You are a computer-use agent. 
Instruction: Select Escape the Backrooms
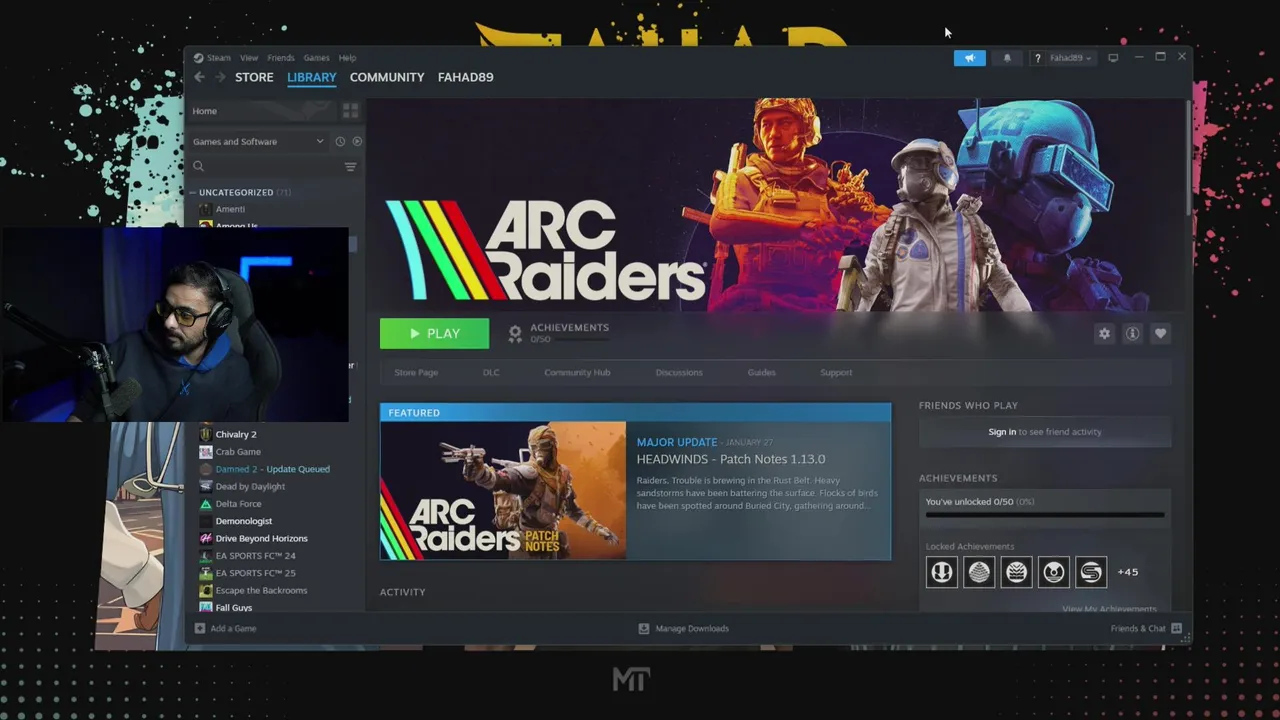[x=261, y=590]
